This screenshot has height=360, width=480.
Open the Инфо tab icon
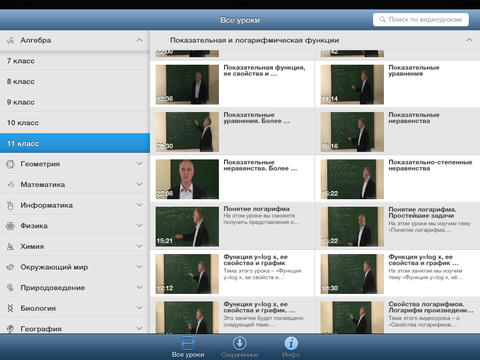pyautogui.click(x=291, y=343)
